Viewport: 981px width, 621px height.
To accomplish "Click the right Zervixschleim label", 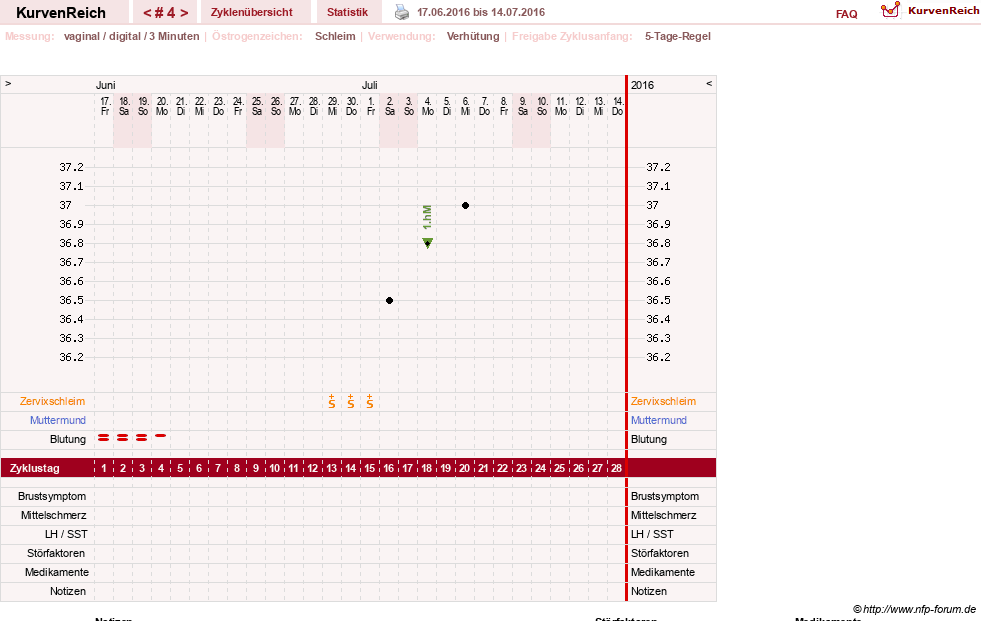I will click(x=663, y=401).
